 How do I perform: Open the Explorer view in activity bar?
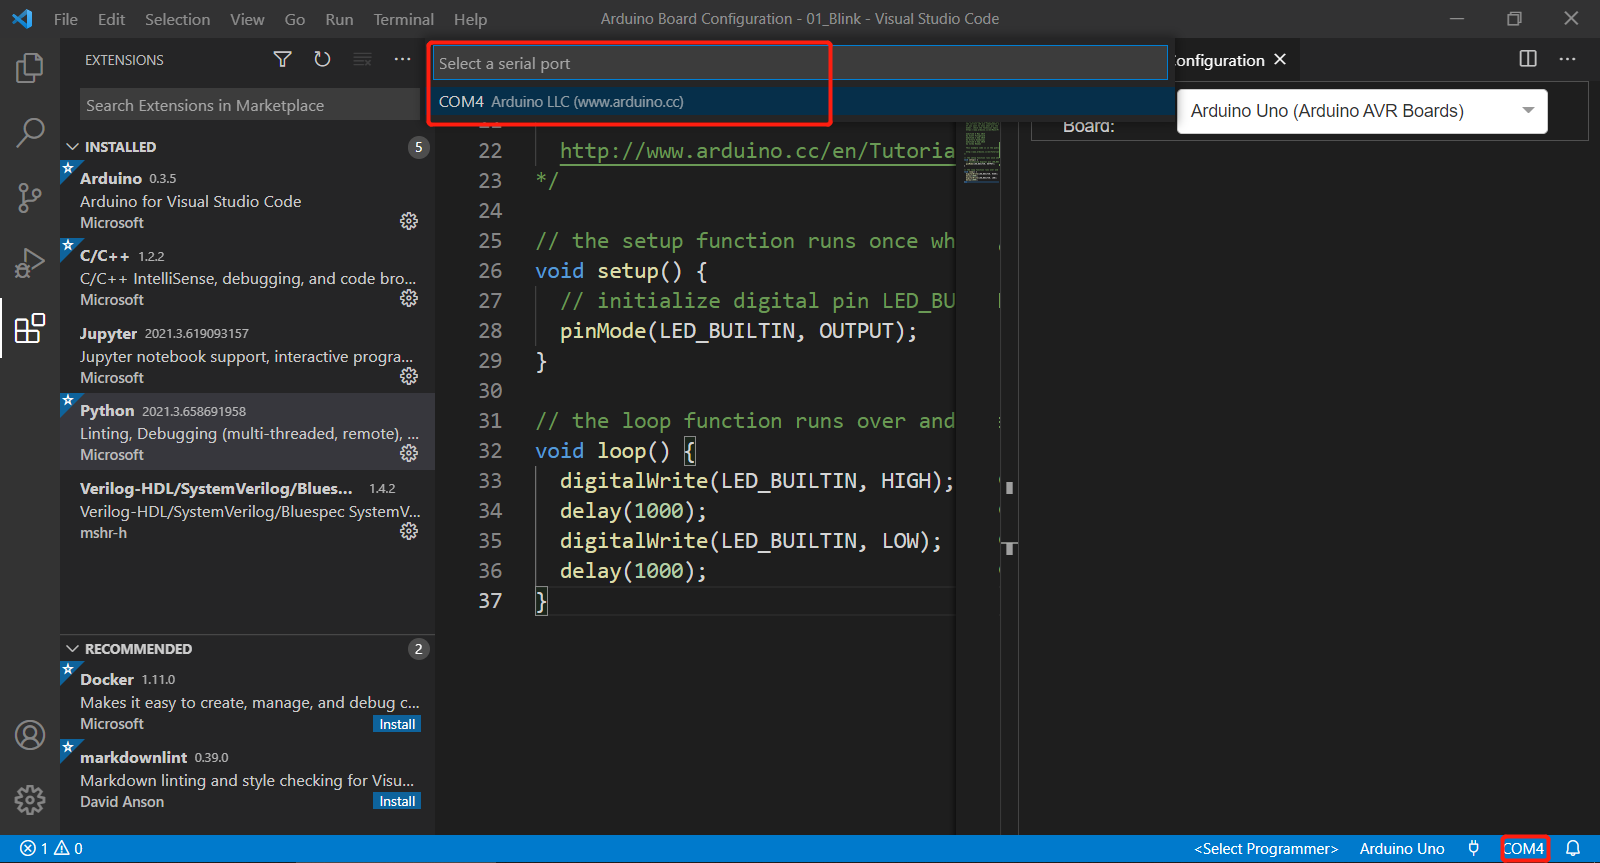tap(30, 68)
